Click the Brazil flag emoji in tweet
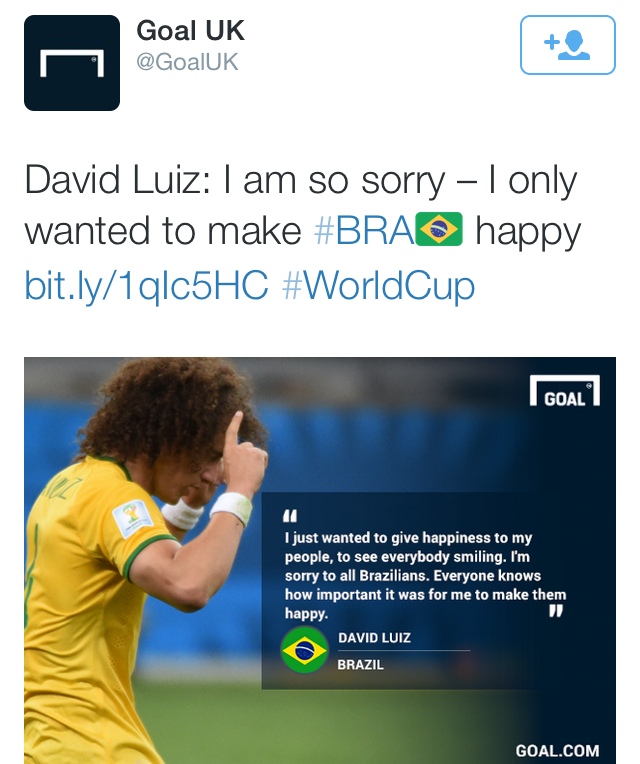Image resolution: width=640 pixels, height=764 pixels. click(x=439, y=229)
